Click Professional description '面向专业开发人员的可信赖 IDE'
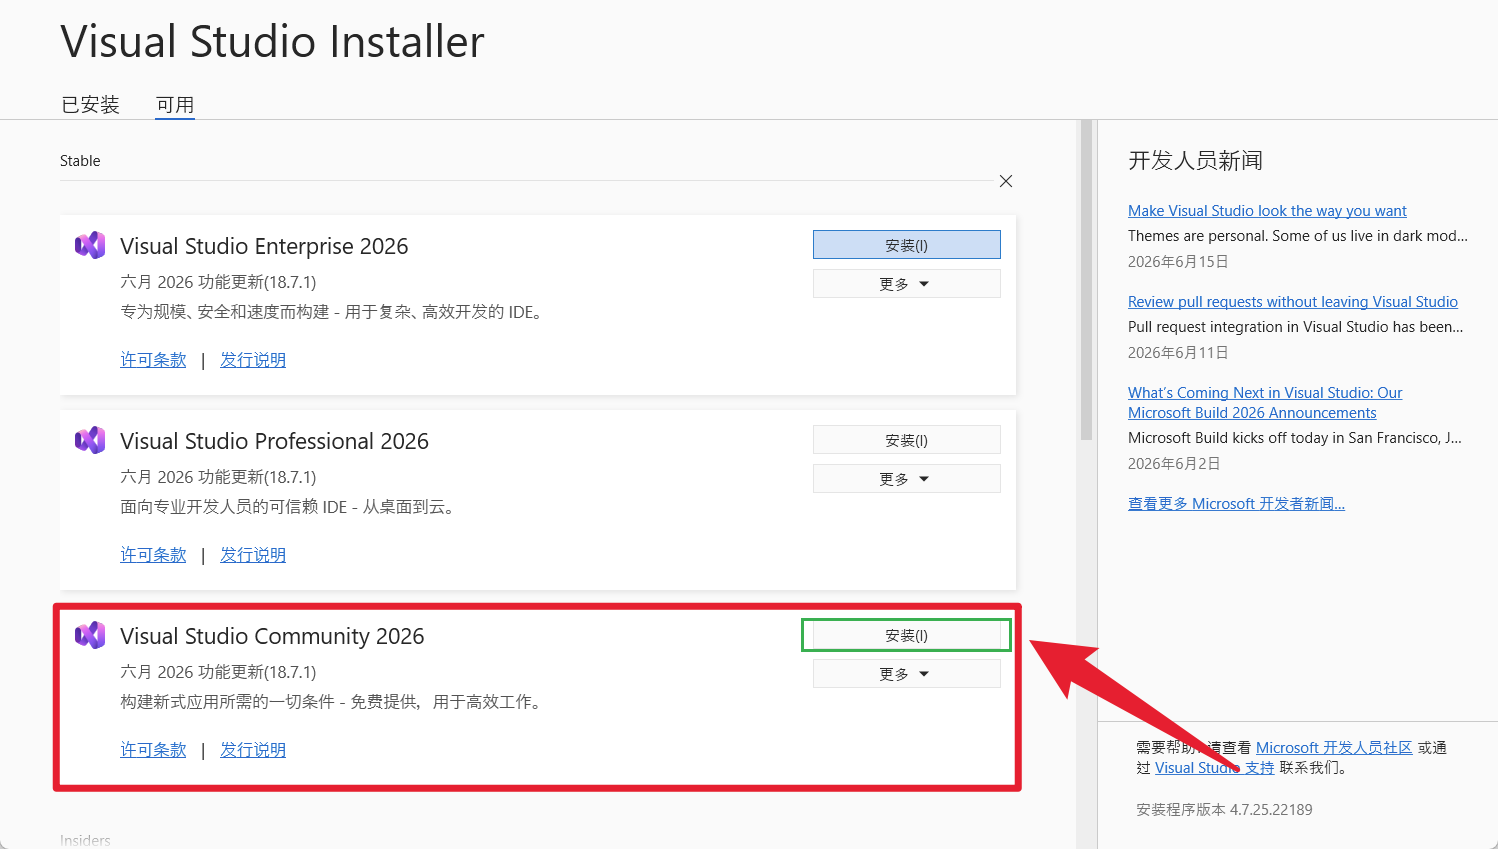This screenshot has width=1498, height=849. [x=290, y=507]
